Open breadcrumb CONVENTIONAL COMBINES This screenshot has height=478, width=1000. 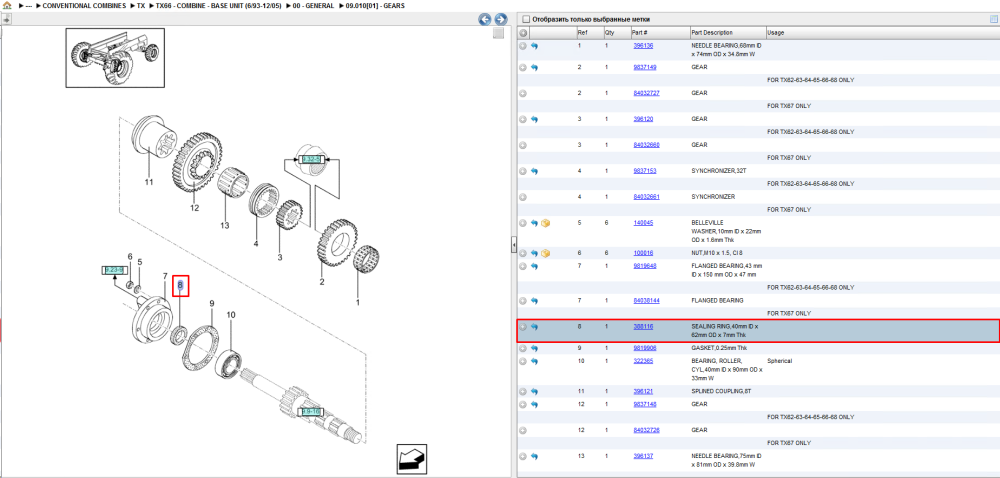coord(84,6)
